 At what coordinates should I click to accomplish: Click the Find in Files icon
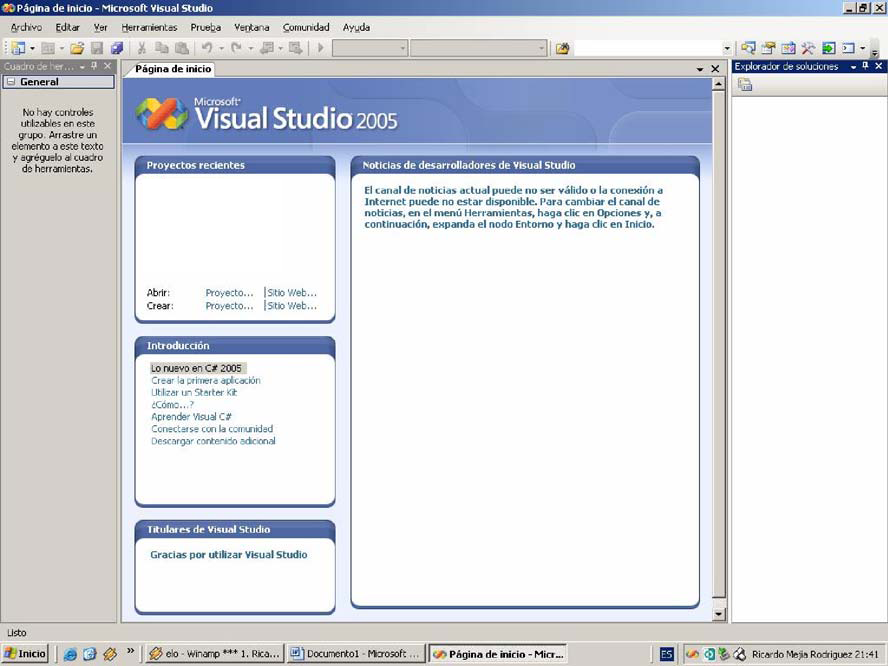562,49
